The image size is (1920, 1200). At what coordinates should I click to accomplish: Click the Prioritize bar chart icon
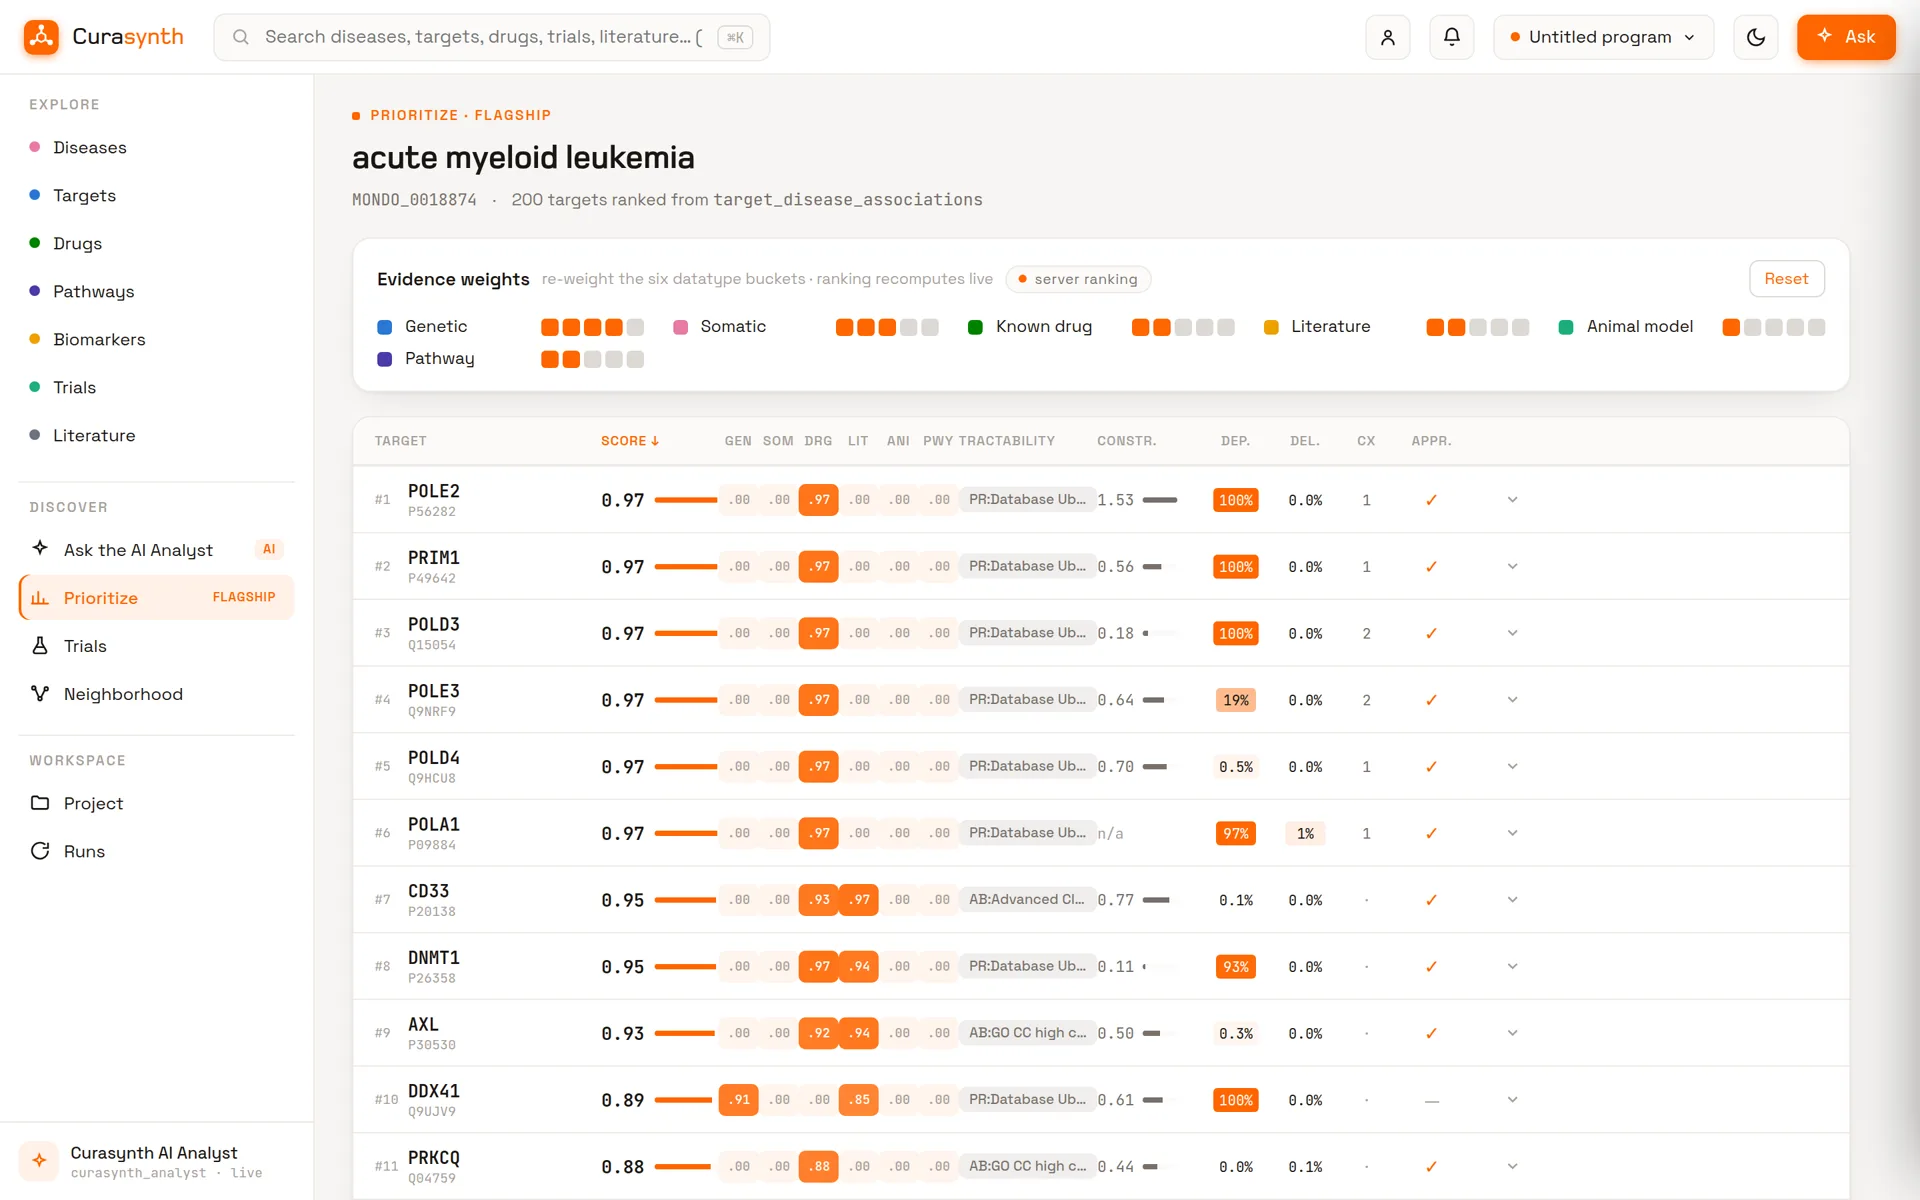tap(40, 597)
